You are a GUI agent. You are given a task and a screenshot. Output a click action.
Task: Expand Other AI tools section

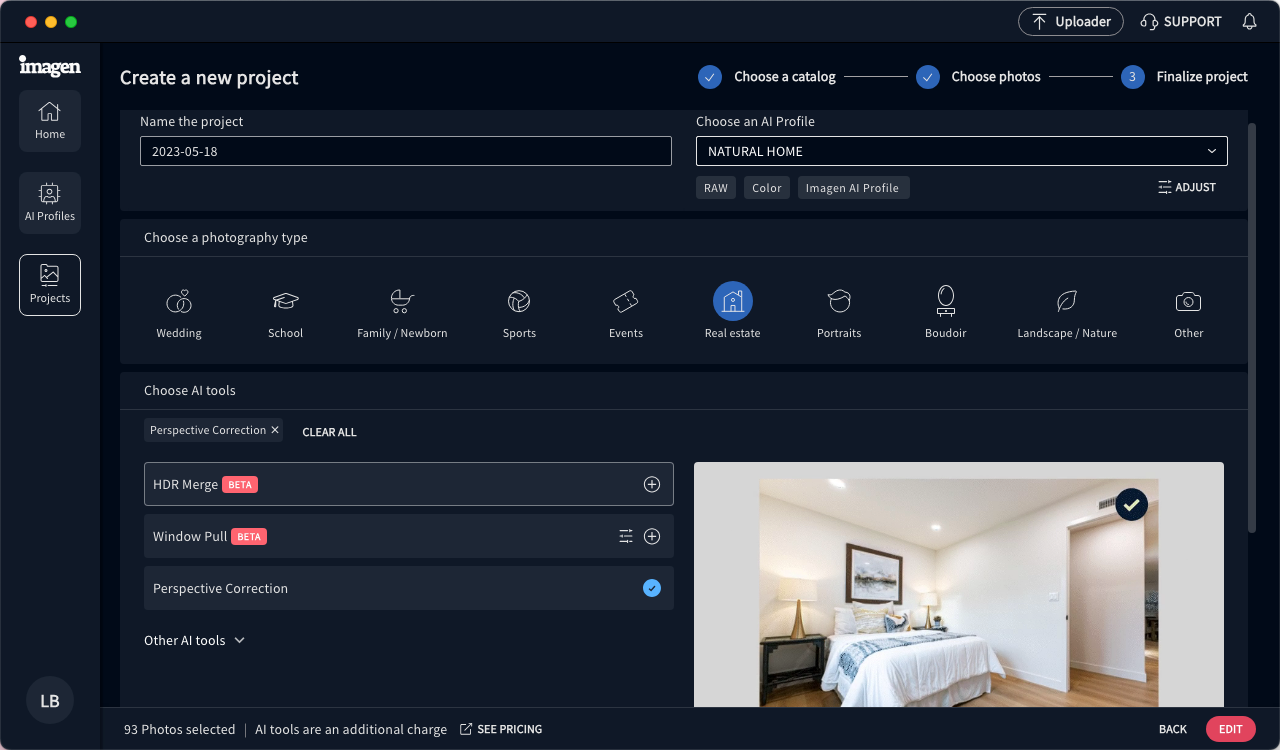tap(195, 641)
